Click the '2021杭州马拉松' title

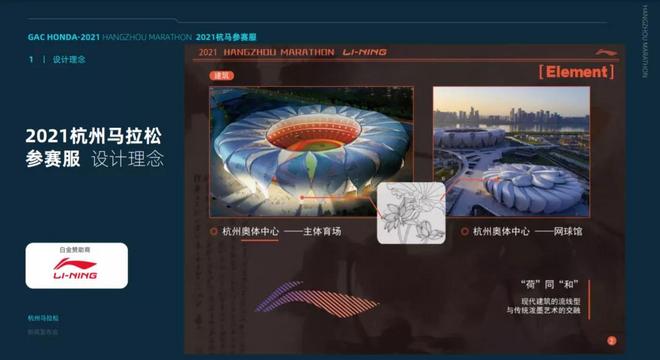coord(93,136)
